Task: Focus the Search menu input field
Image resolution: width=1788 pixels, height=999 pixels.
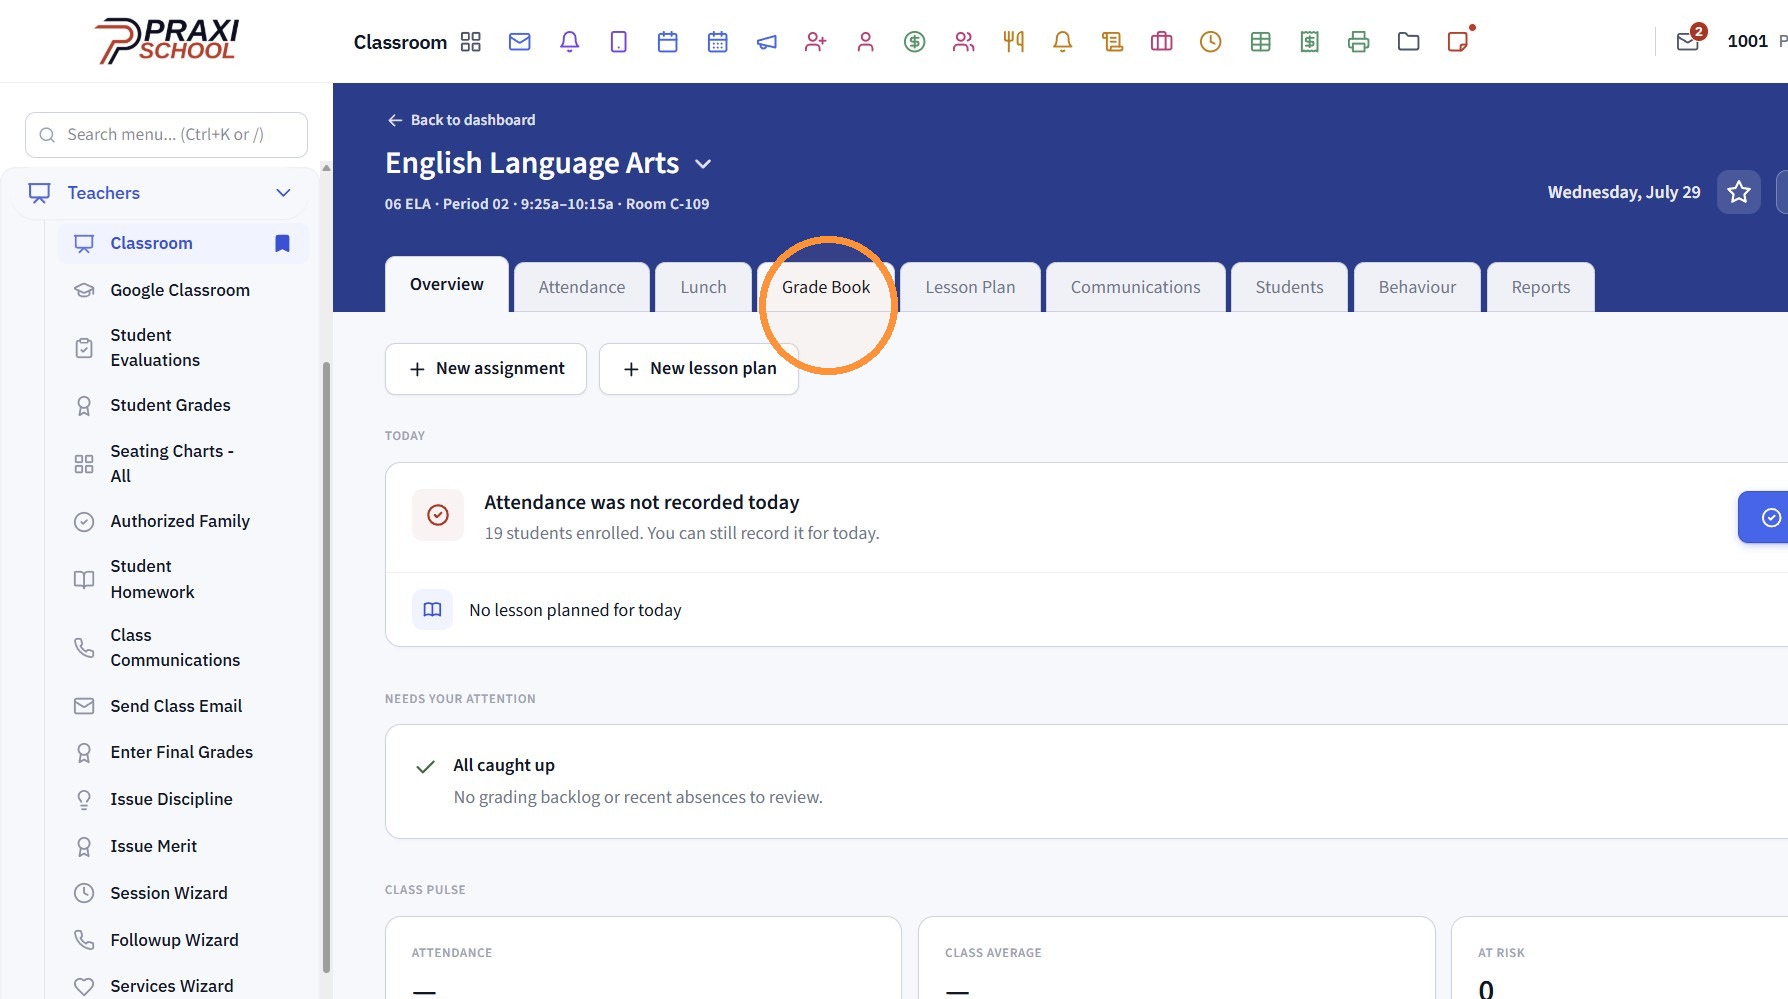Action: tap(166, 135)
